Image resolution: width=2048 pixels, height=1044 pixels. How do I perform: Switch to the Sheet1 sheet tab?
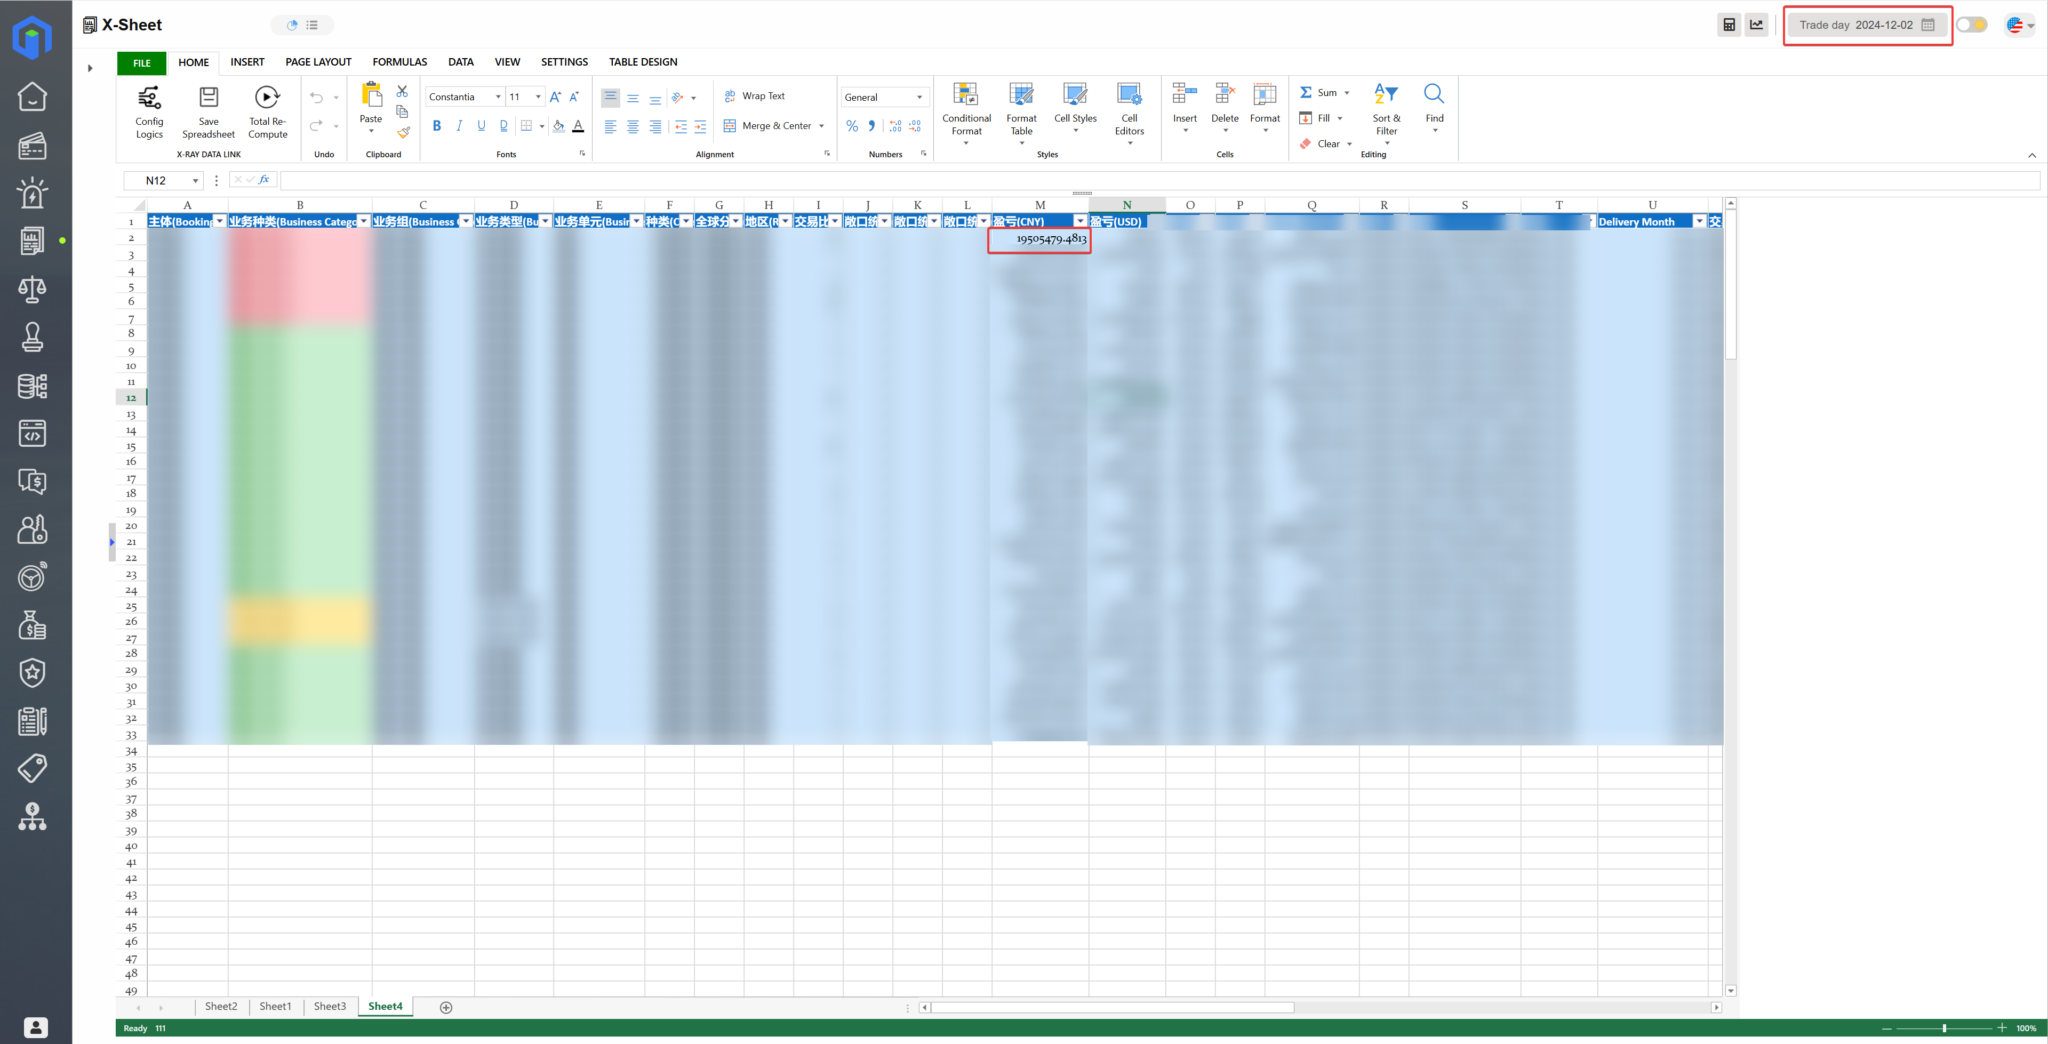pos(275,1006)
